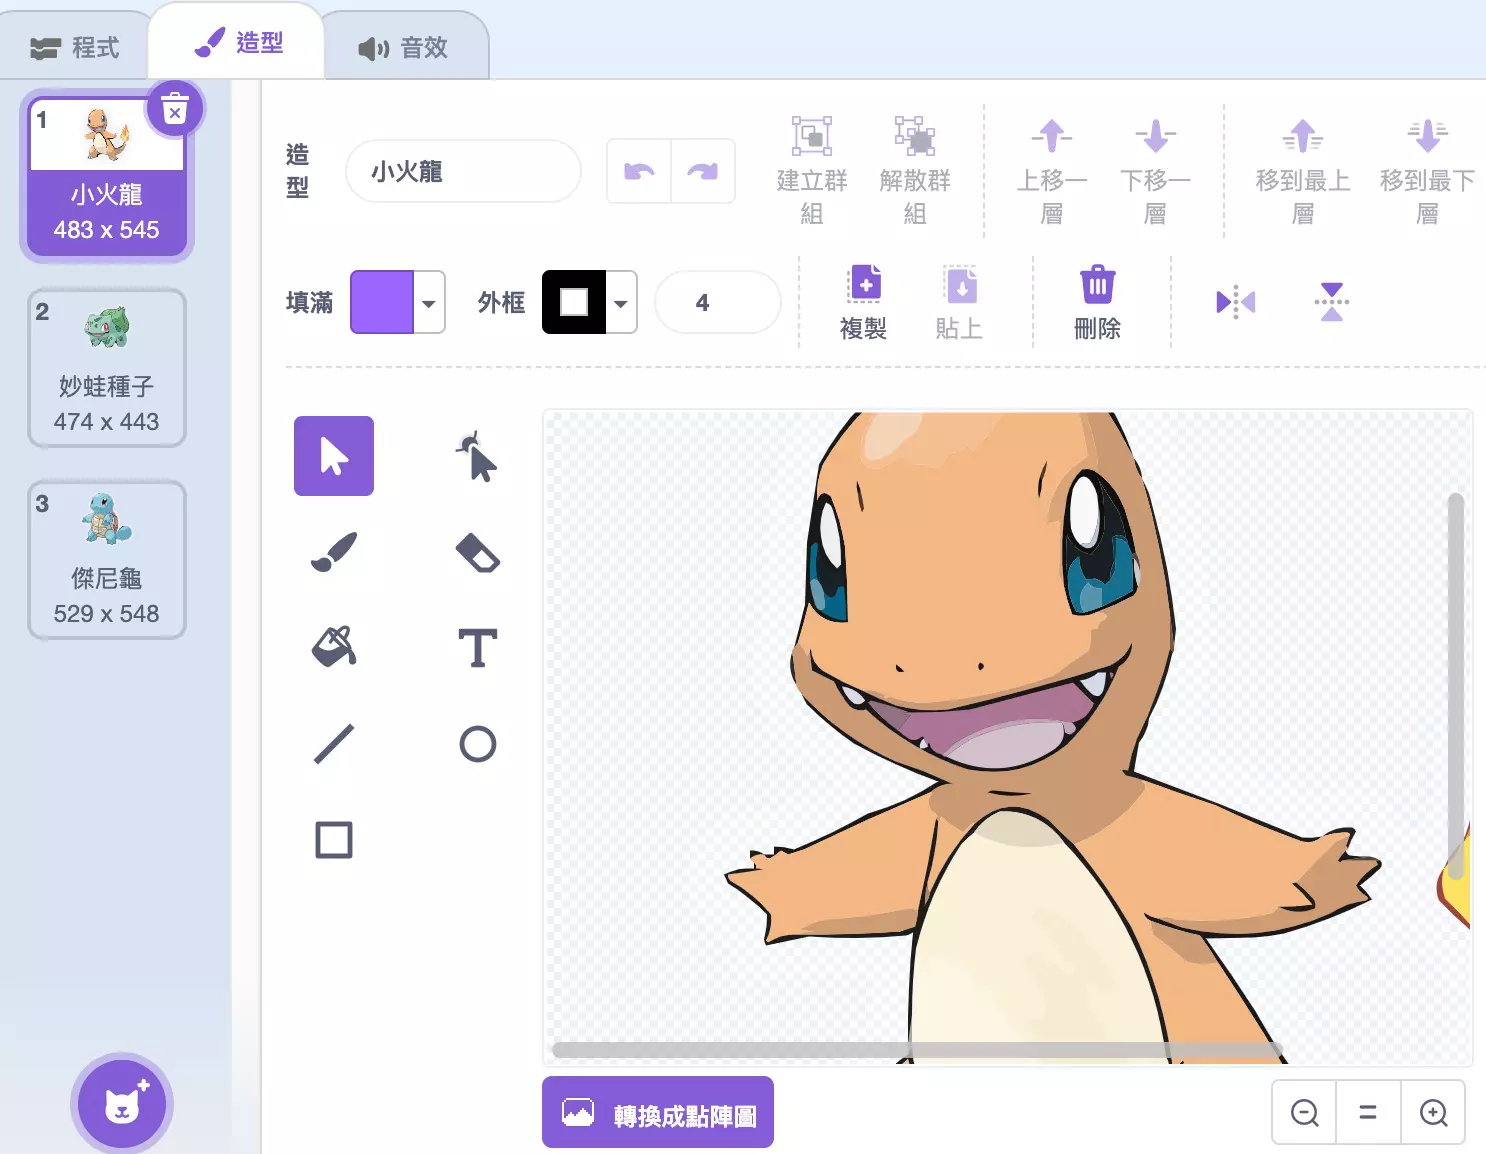Click the 複製 button
Screen dimensions: 1486x1154
[864, 301]
